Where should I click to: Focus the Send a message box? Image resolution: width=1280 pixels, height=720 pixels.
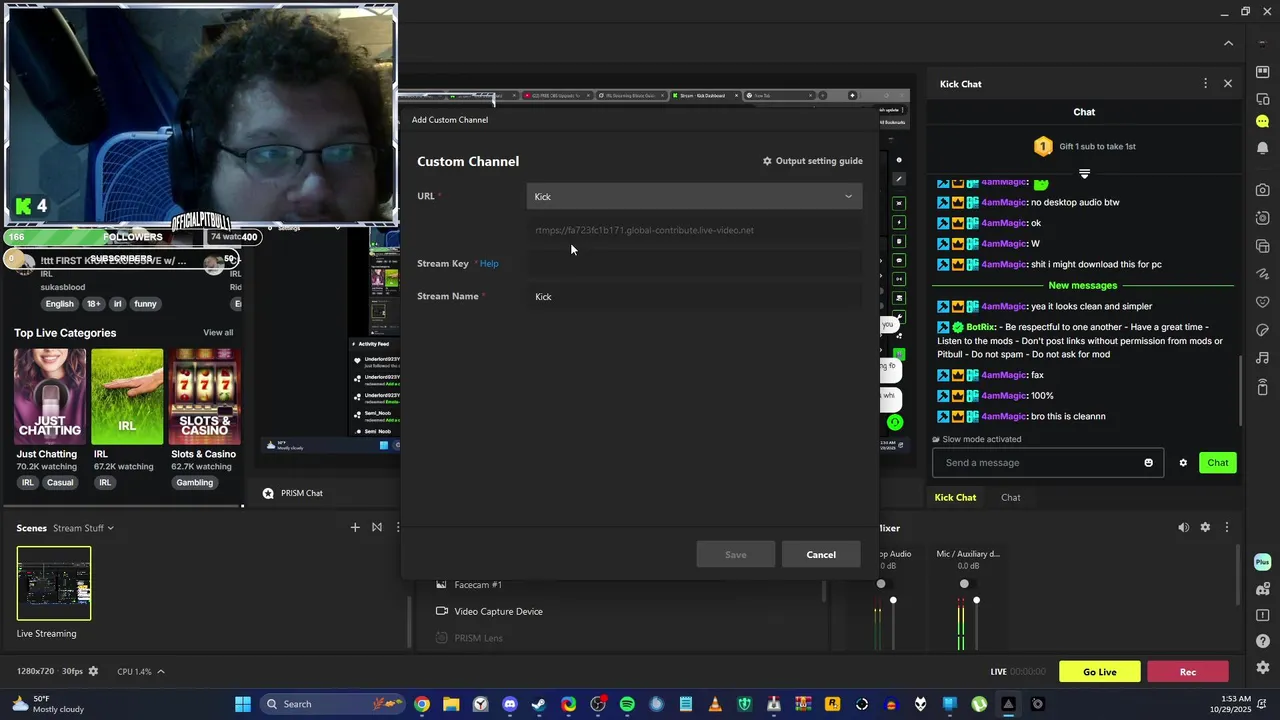(1040, 463)
